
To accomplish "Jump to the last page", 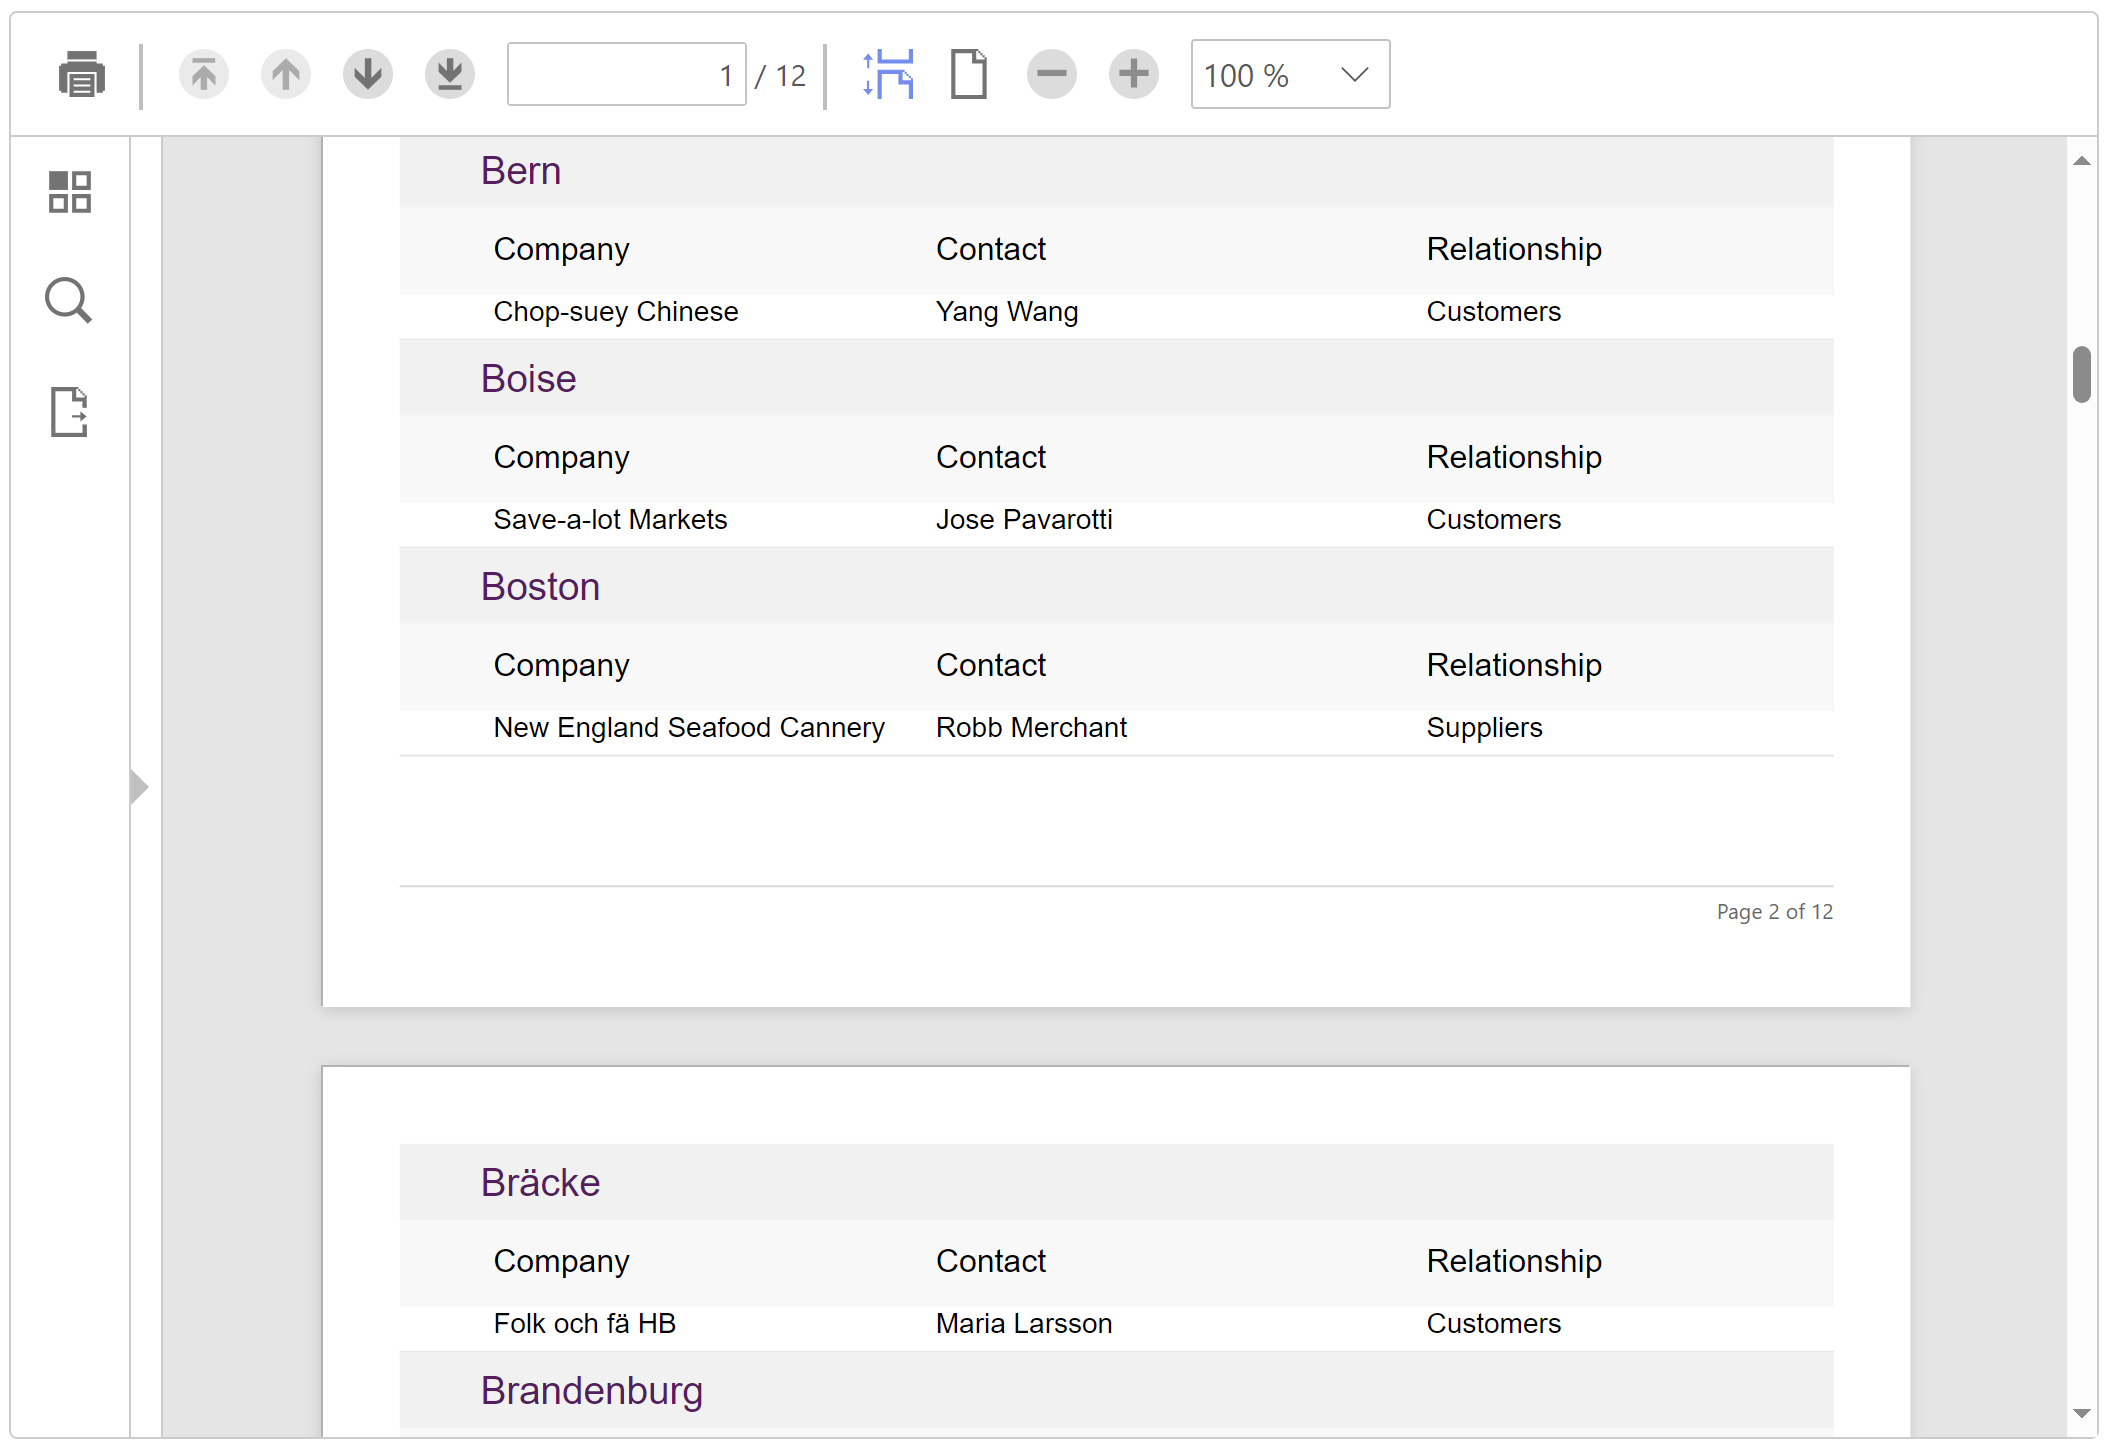I will (450, 75).
